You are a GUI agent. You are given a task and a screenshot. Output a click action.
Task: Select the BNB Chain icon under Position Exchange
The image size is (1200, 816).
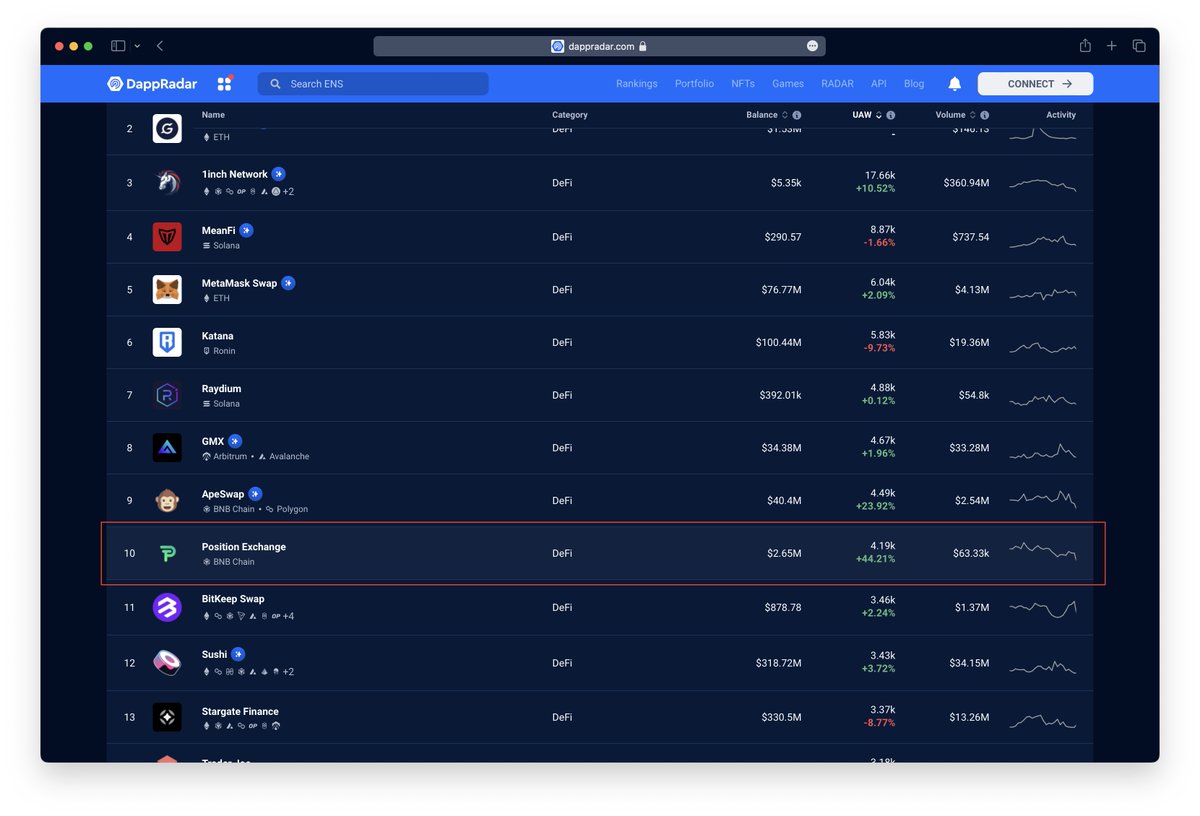[x=205, y=561]
